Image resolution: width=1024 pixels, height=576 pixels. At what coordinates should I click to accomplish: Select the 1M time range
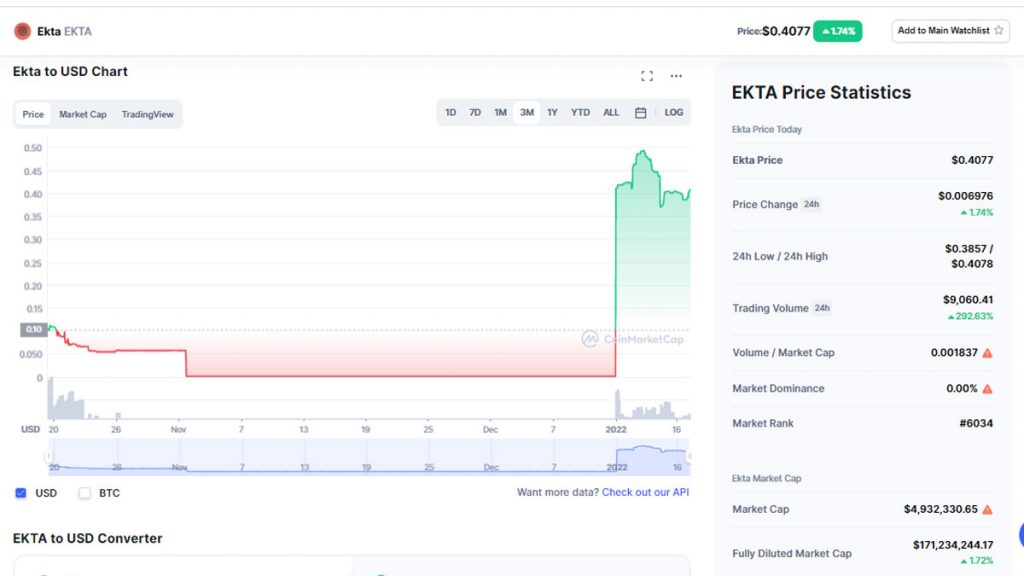(x=500, y=112)
